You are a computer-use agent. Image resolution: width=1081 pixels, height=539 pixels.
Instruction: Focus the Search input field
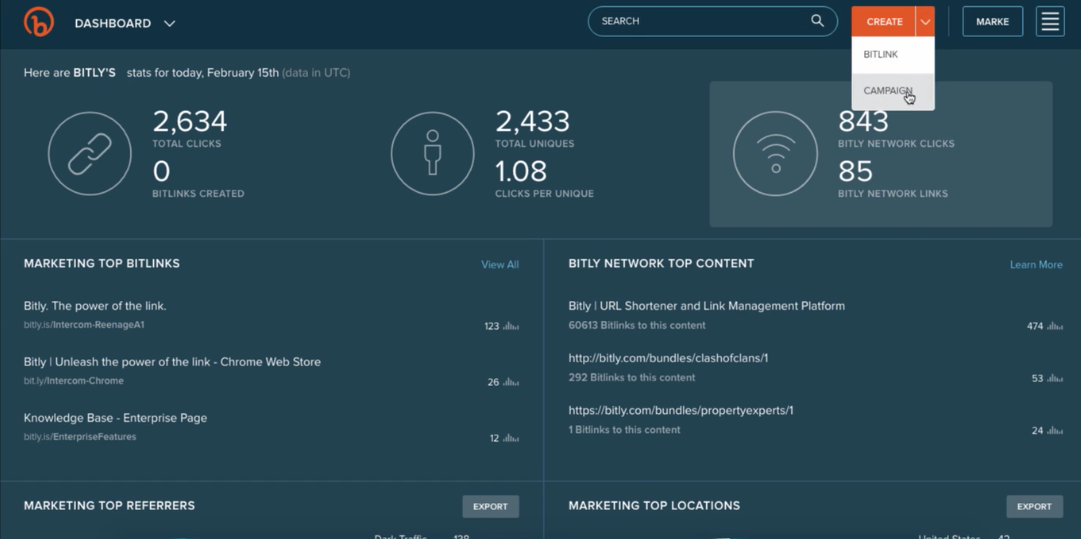pyautogui.click(x=712, y=21)
